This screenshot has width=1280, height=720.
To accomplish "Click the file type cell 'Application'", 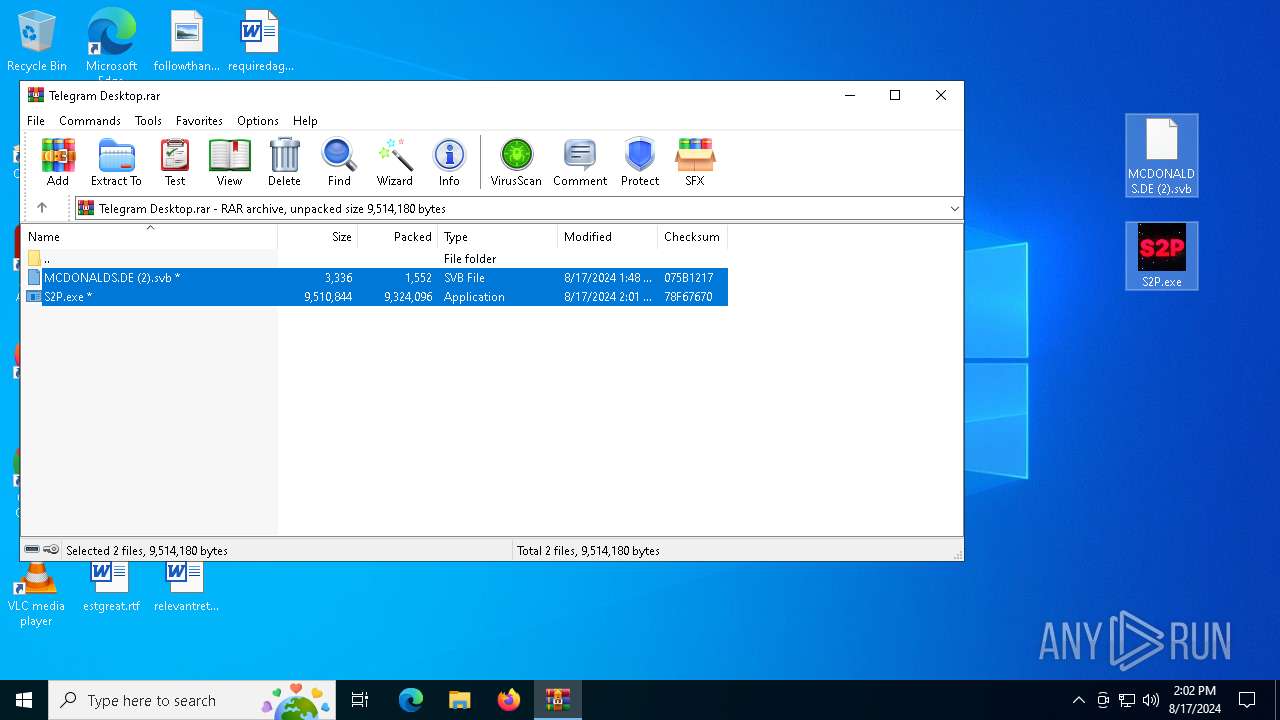I will (474, 297).
